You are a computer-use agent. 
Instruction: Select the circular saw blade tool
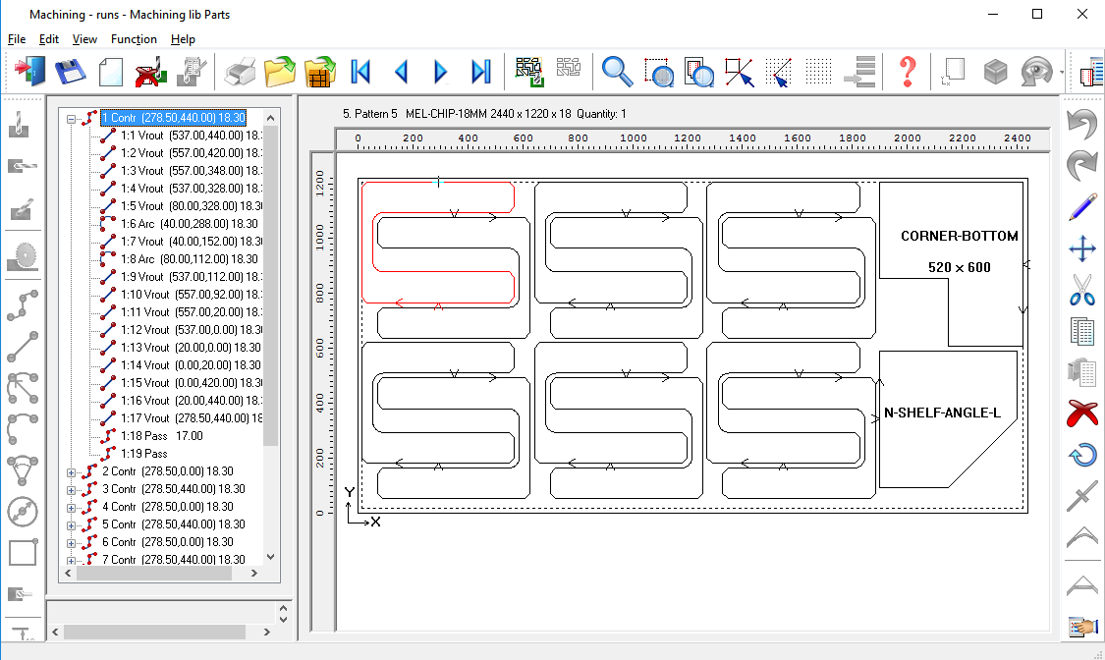click(x=23, y=256)
